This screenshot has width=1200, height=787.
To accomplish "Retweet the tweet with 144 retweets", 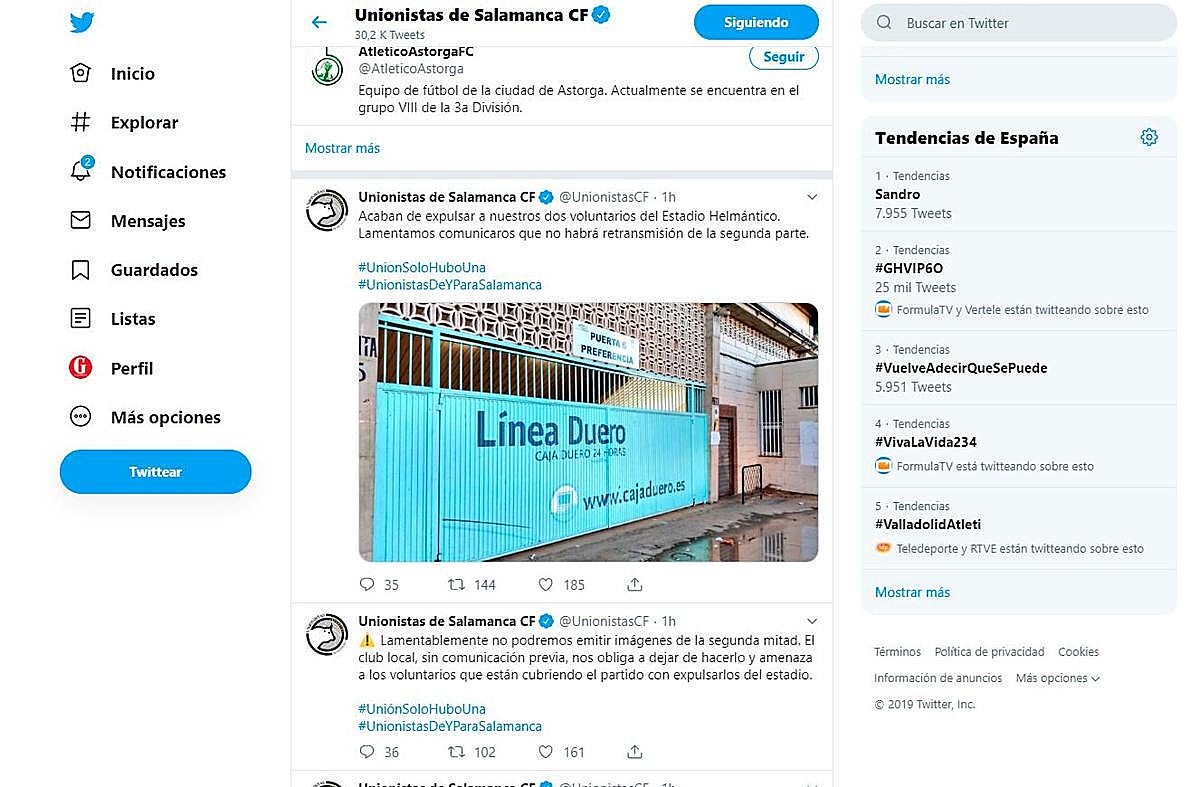I will (456, 585).
